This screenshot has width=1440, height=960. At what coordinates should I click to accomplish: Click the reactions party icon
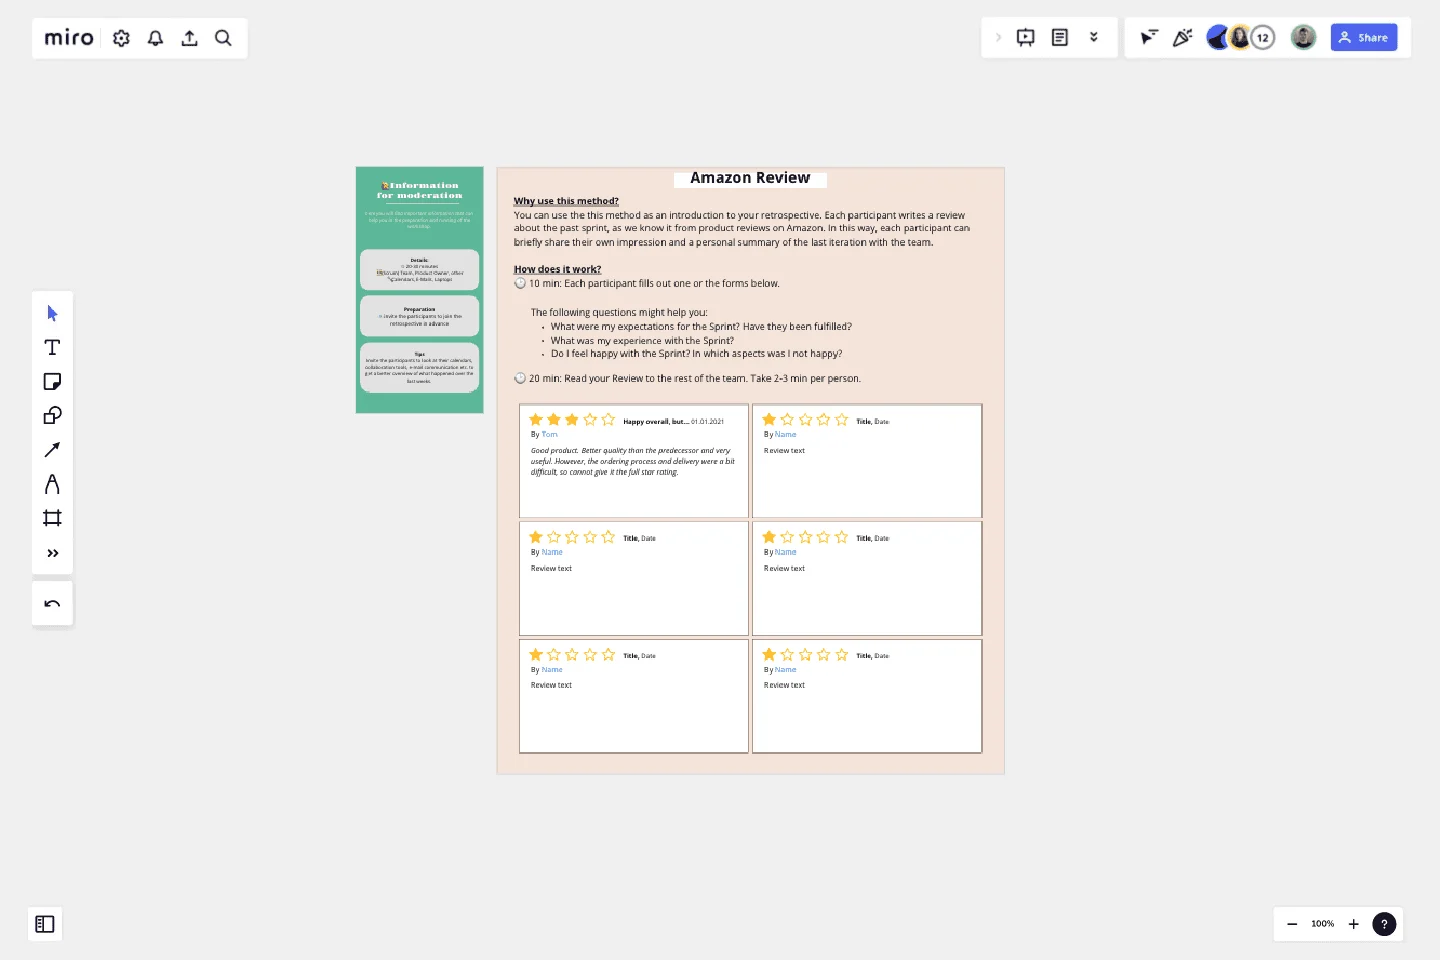[x=1183, y=38]
